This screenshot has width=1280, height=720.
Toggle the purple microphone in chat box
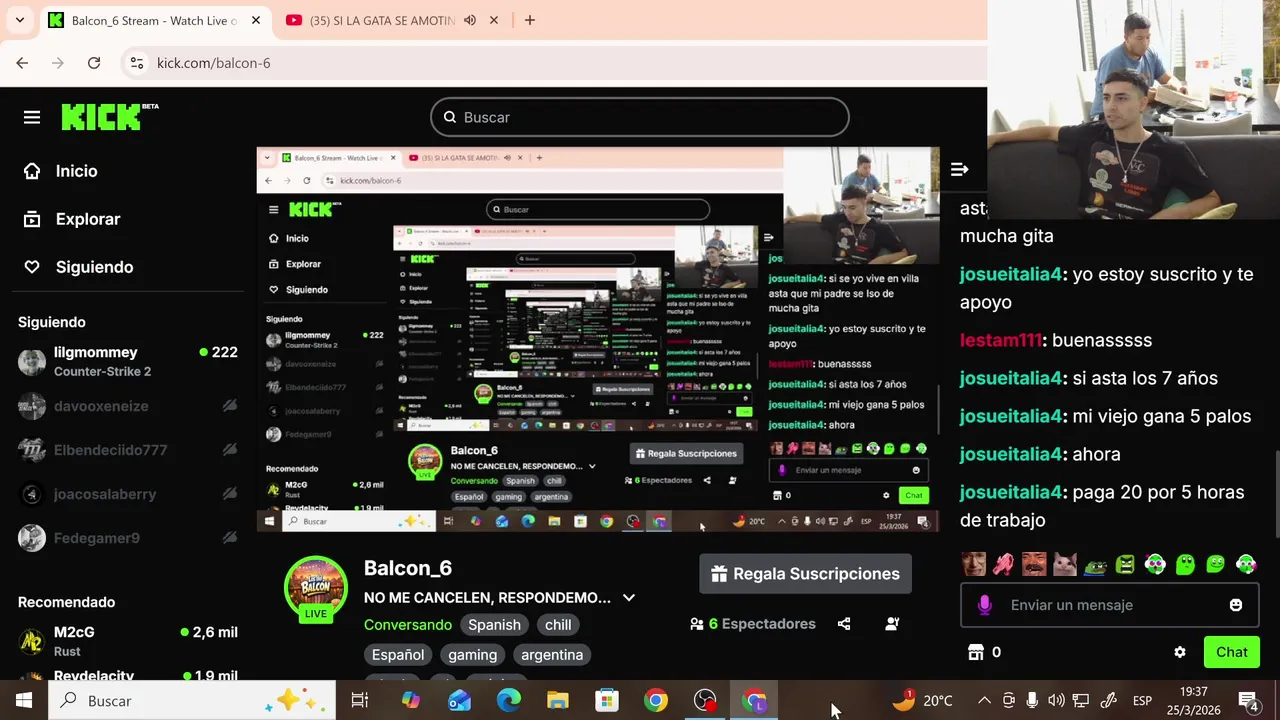pyautogui.click(x=985, y=605)
